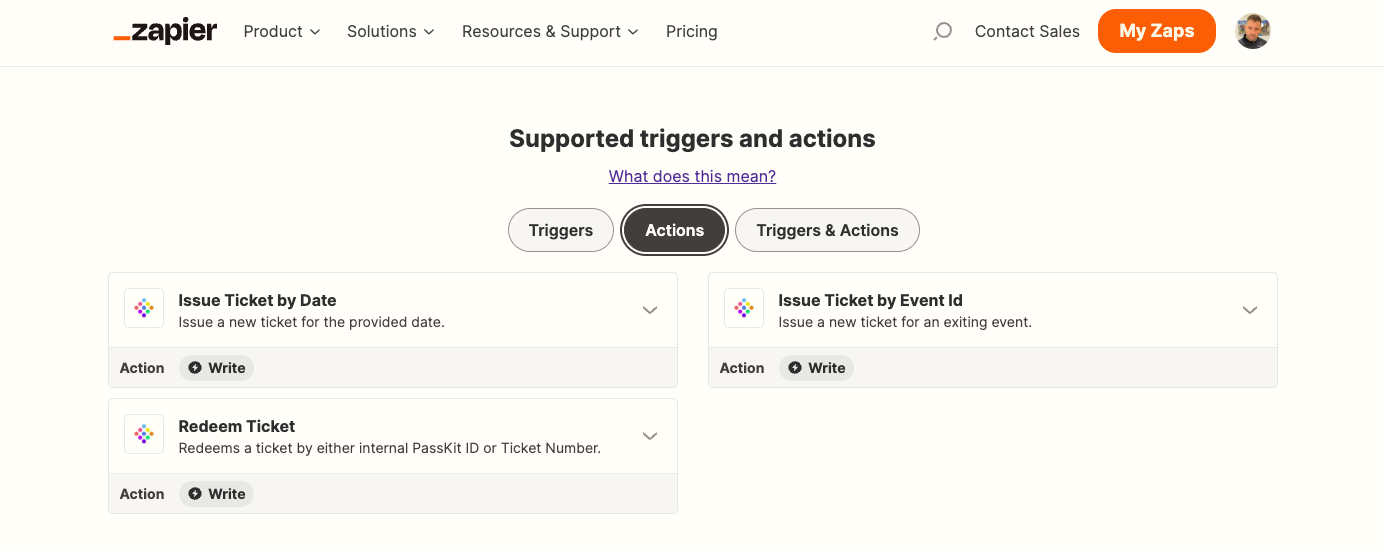
Task: Click the My Zaps button
Action: tap(1156, 31)
